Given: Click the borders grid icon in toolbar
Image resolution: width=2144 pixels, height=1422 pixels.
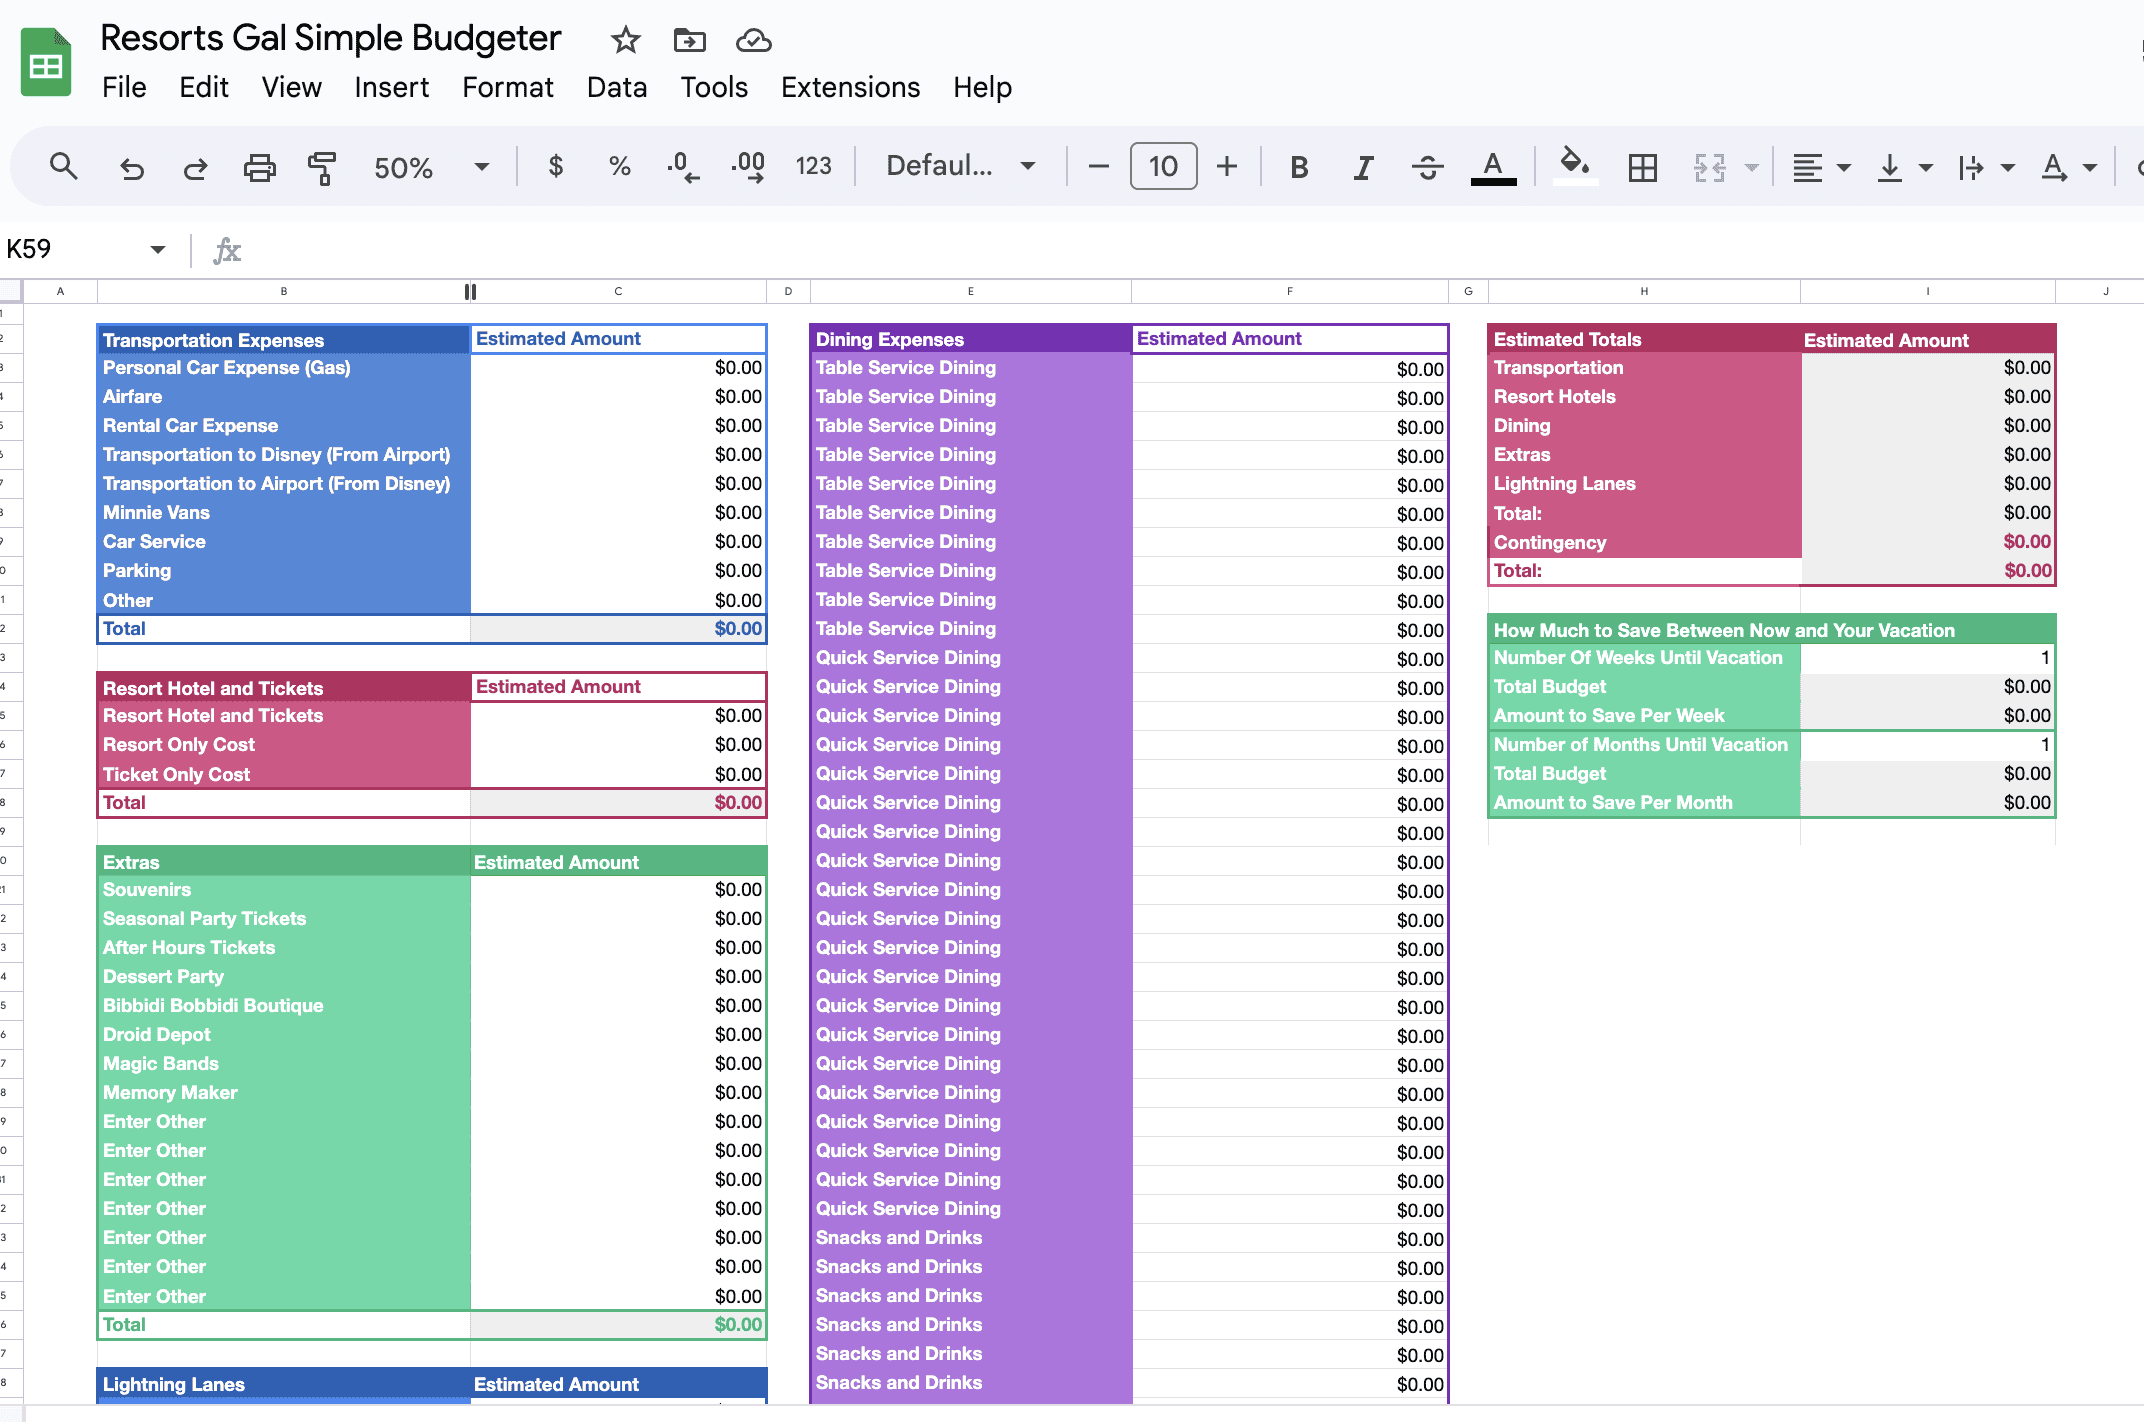Looking at the screenshot, I should pyautogui.click(x=1643, y=167).
